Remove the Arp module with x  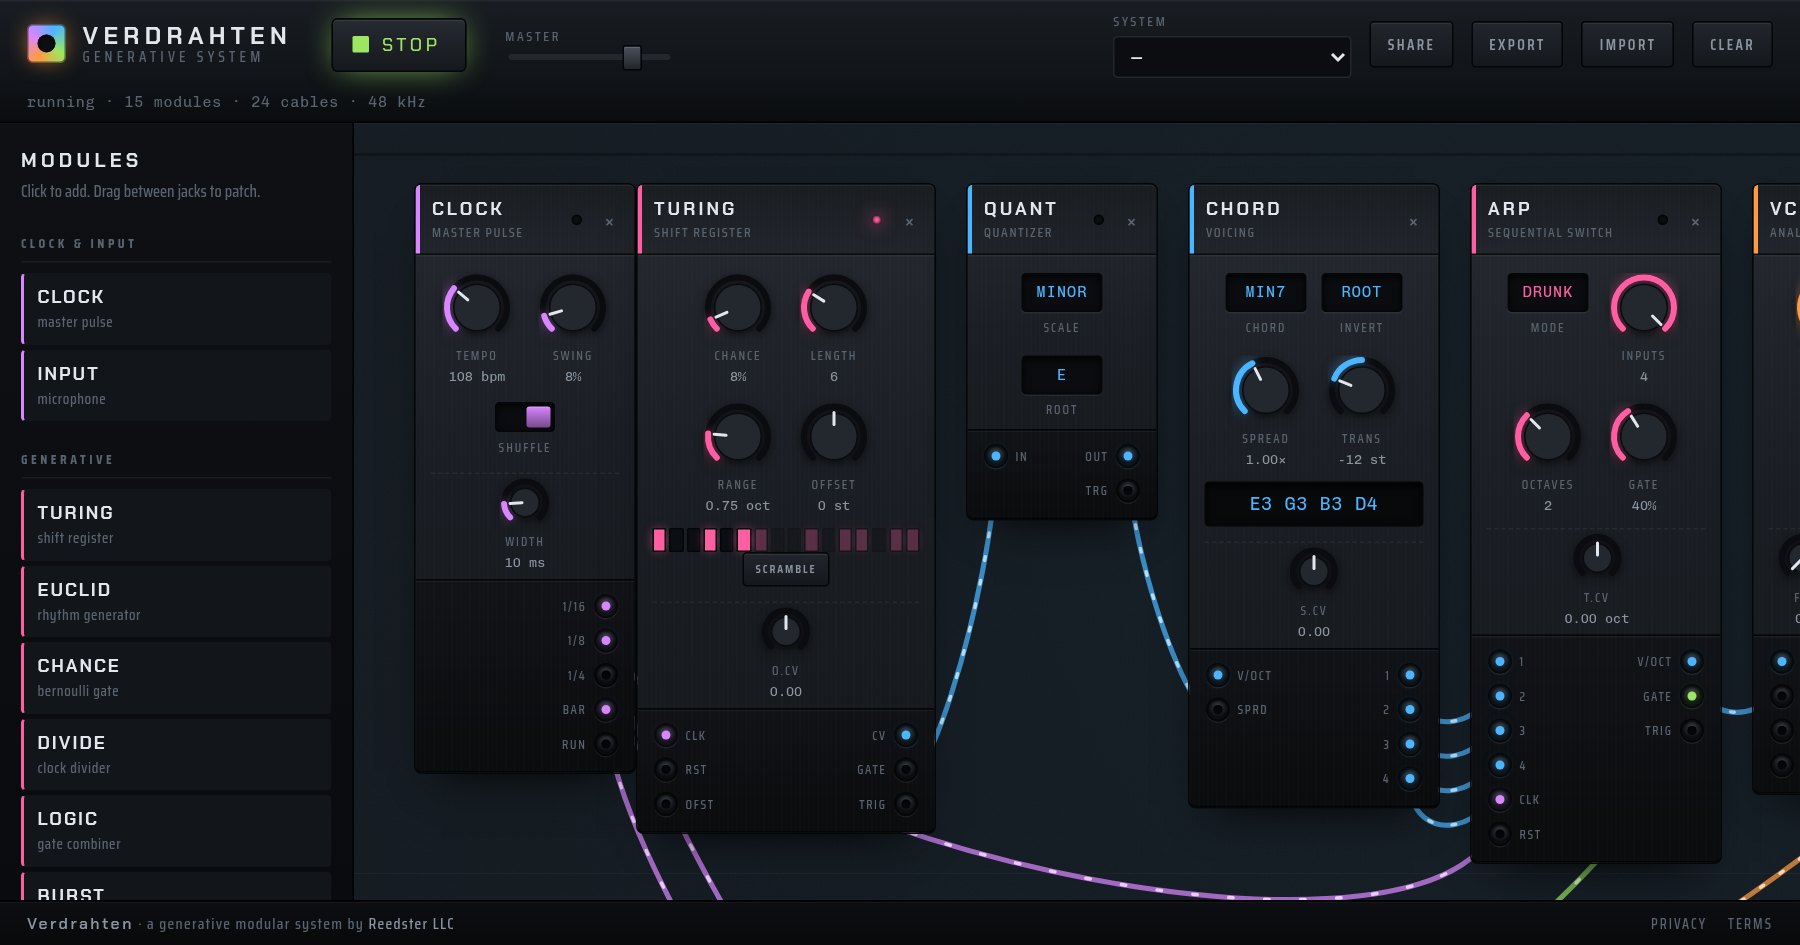point(1695,221)
